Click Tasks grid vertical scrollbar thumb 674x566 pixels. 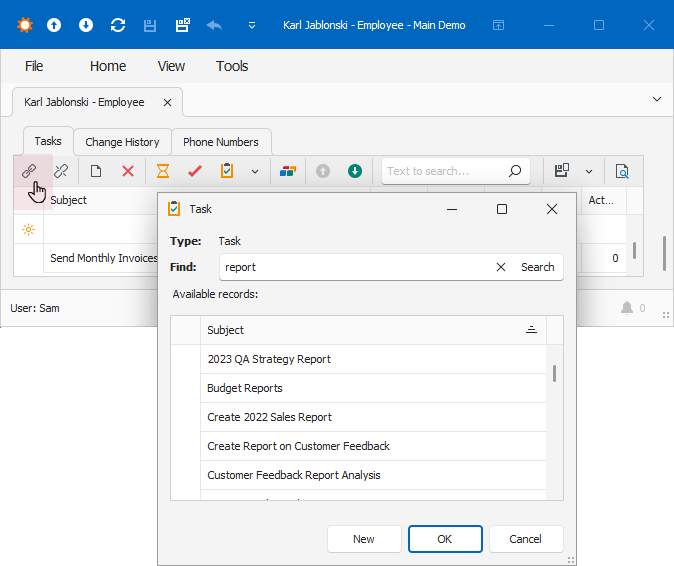pos(634,250)
